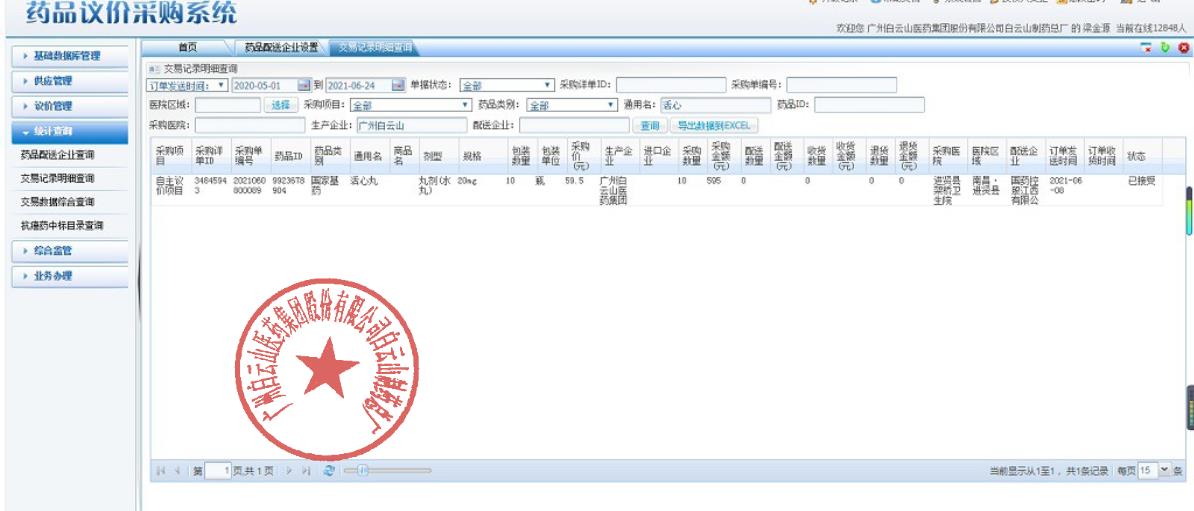This screenshot has height=511, width=1194.
Task: Click the green vertical scrollbar at right
Action: 1189,211
